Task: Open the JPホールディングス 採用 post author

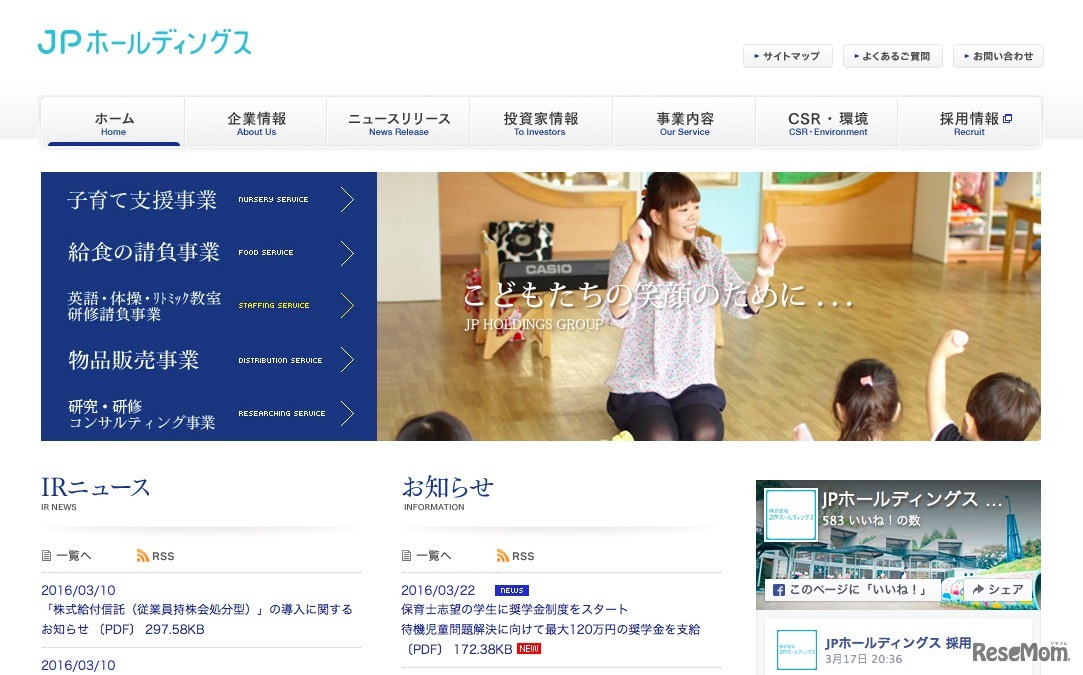Action: point(898,643)
